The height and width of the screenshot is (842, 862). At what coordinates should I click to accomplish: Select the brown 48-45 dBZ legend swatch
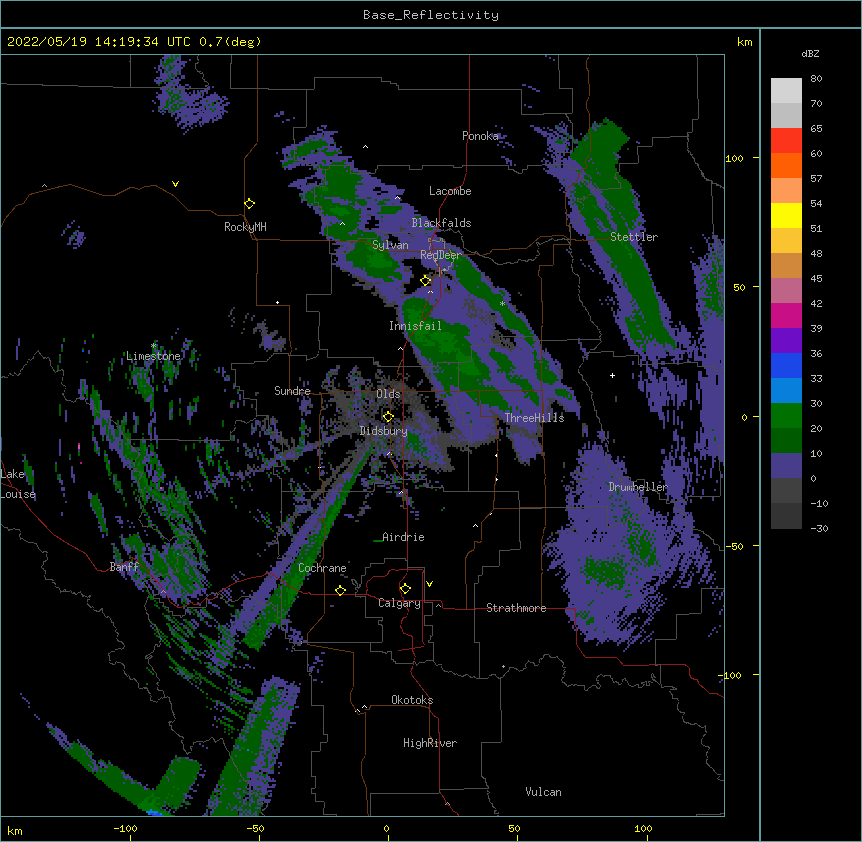click(786, 265)
